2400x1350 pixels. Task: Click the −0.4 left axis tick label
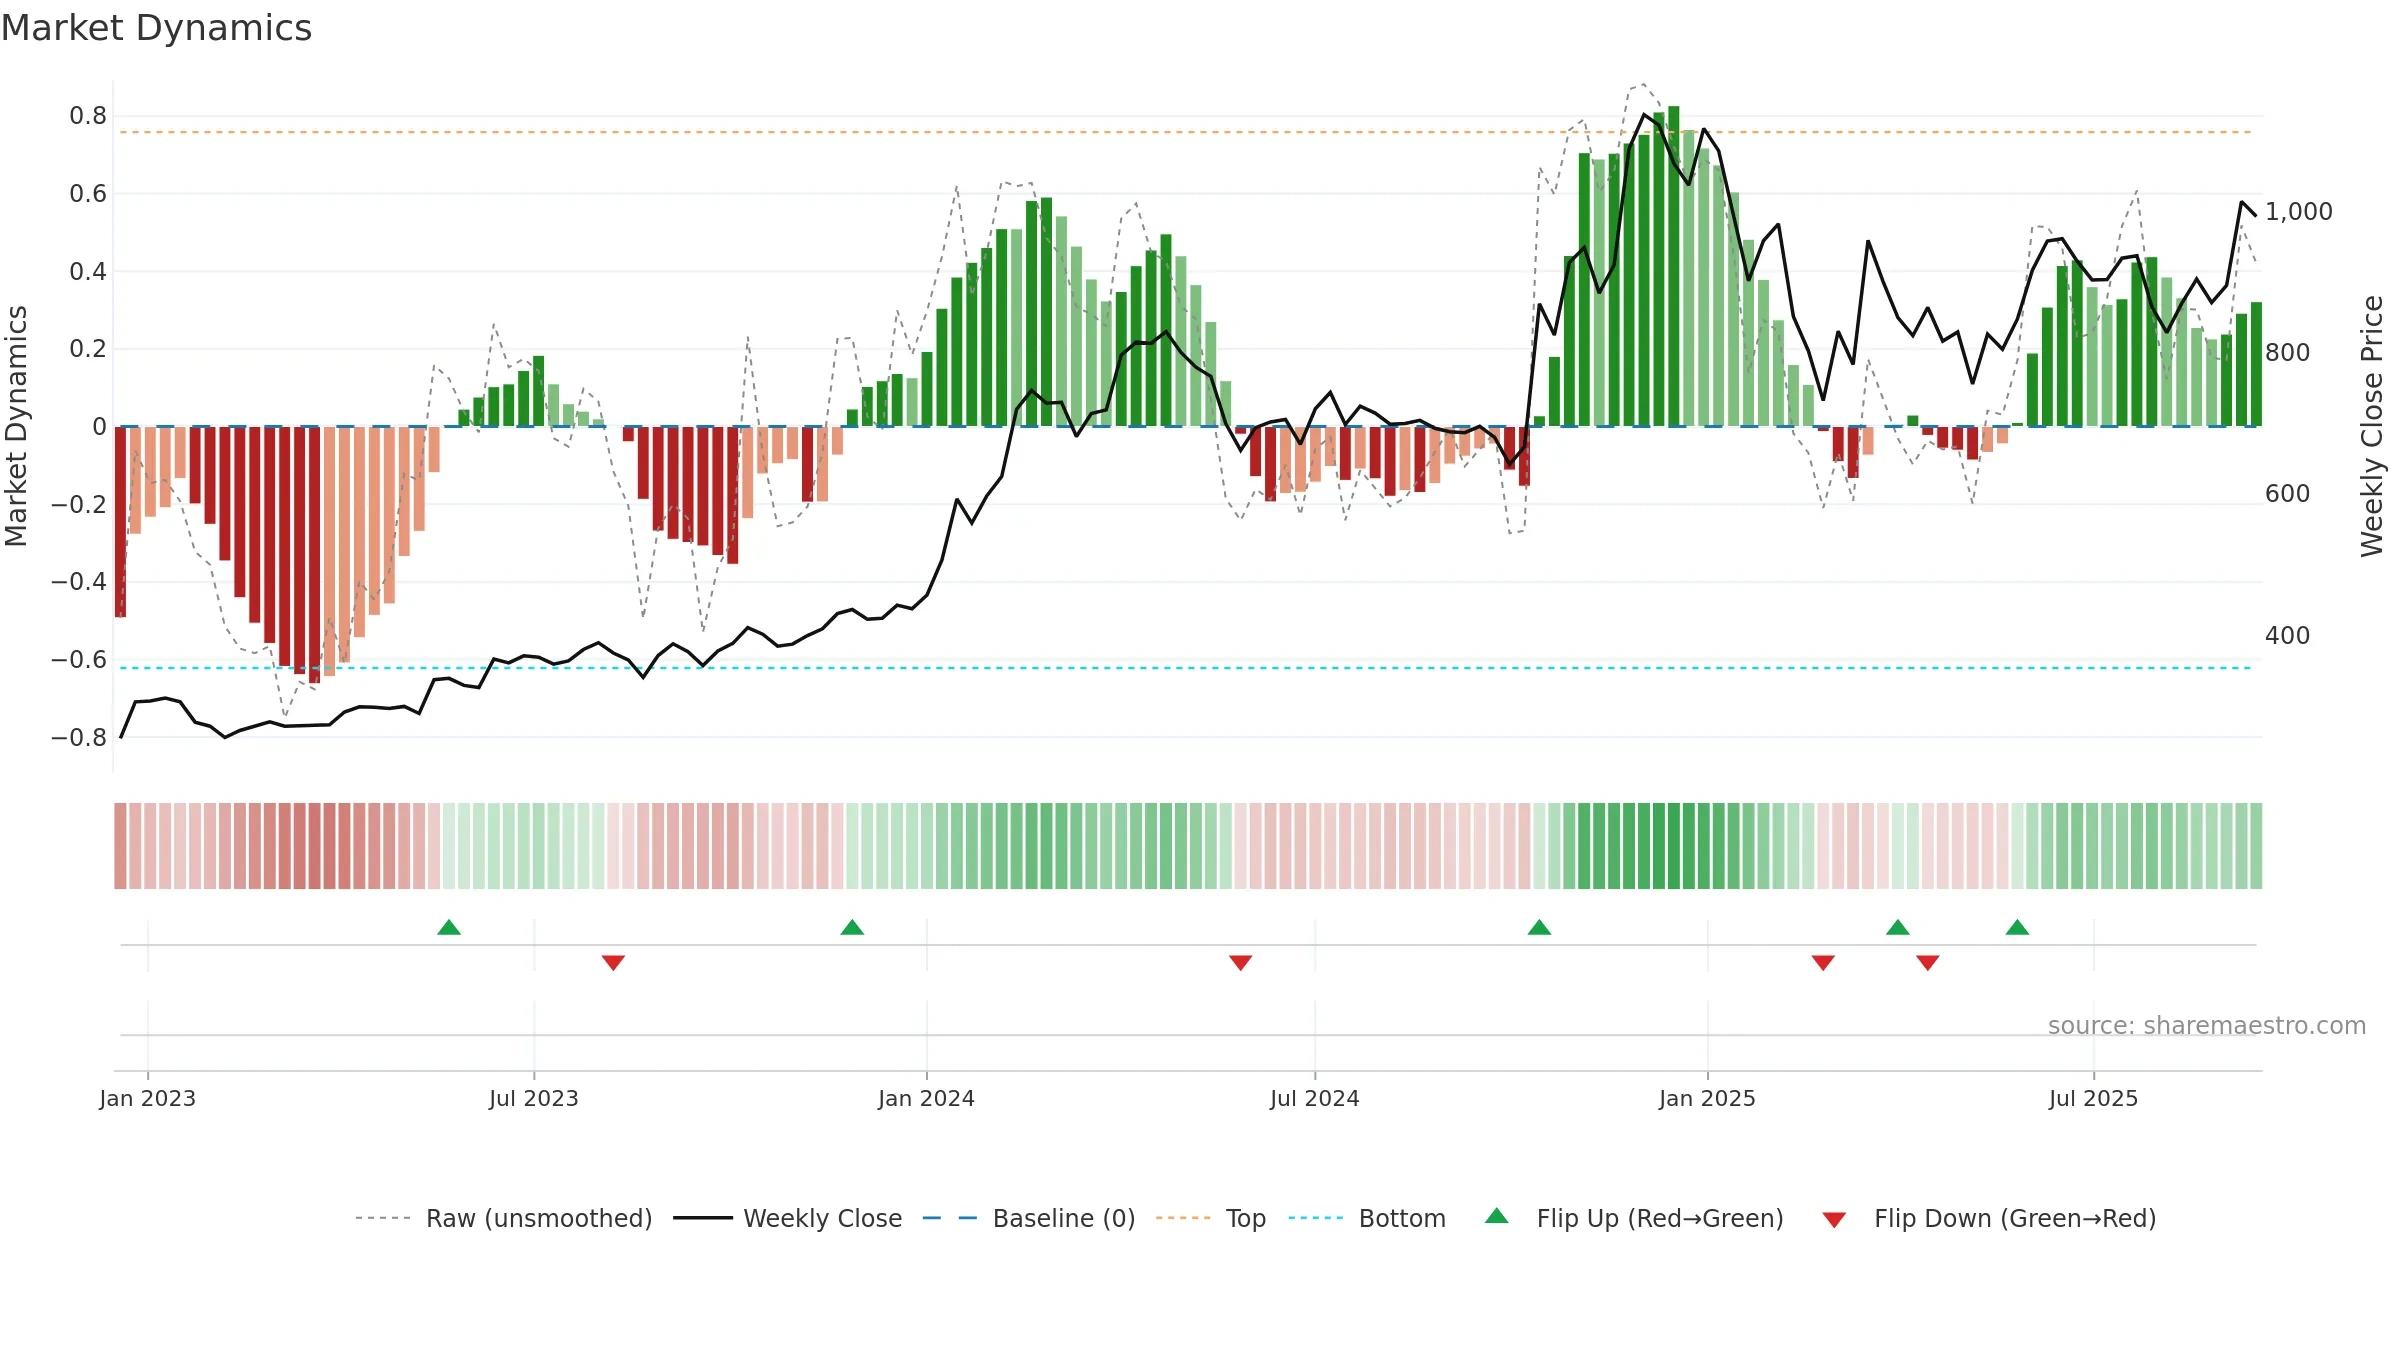pyautogui.click(x=79, y=582)
